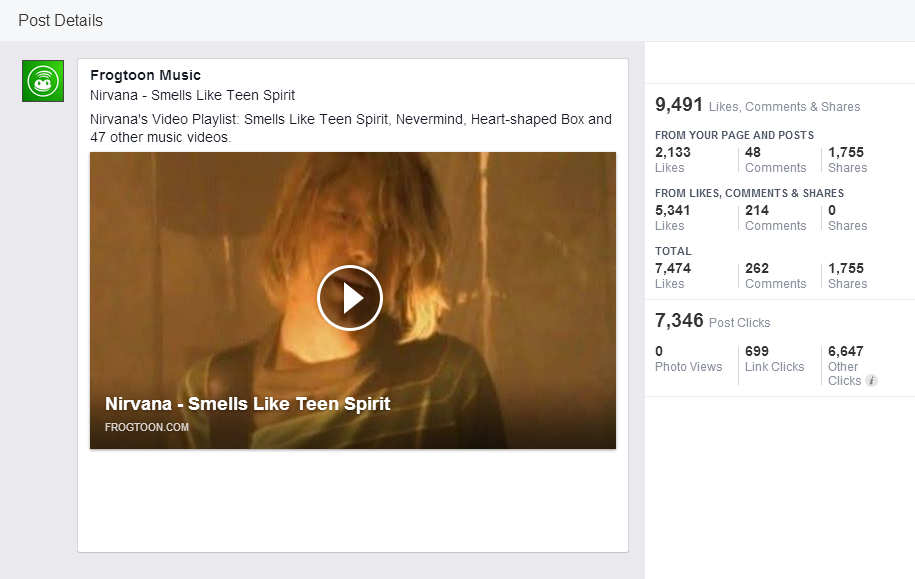Click the 7,474 total Likes stat
This screenshot has height=579, width=915.
[x=673, y=269]
